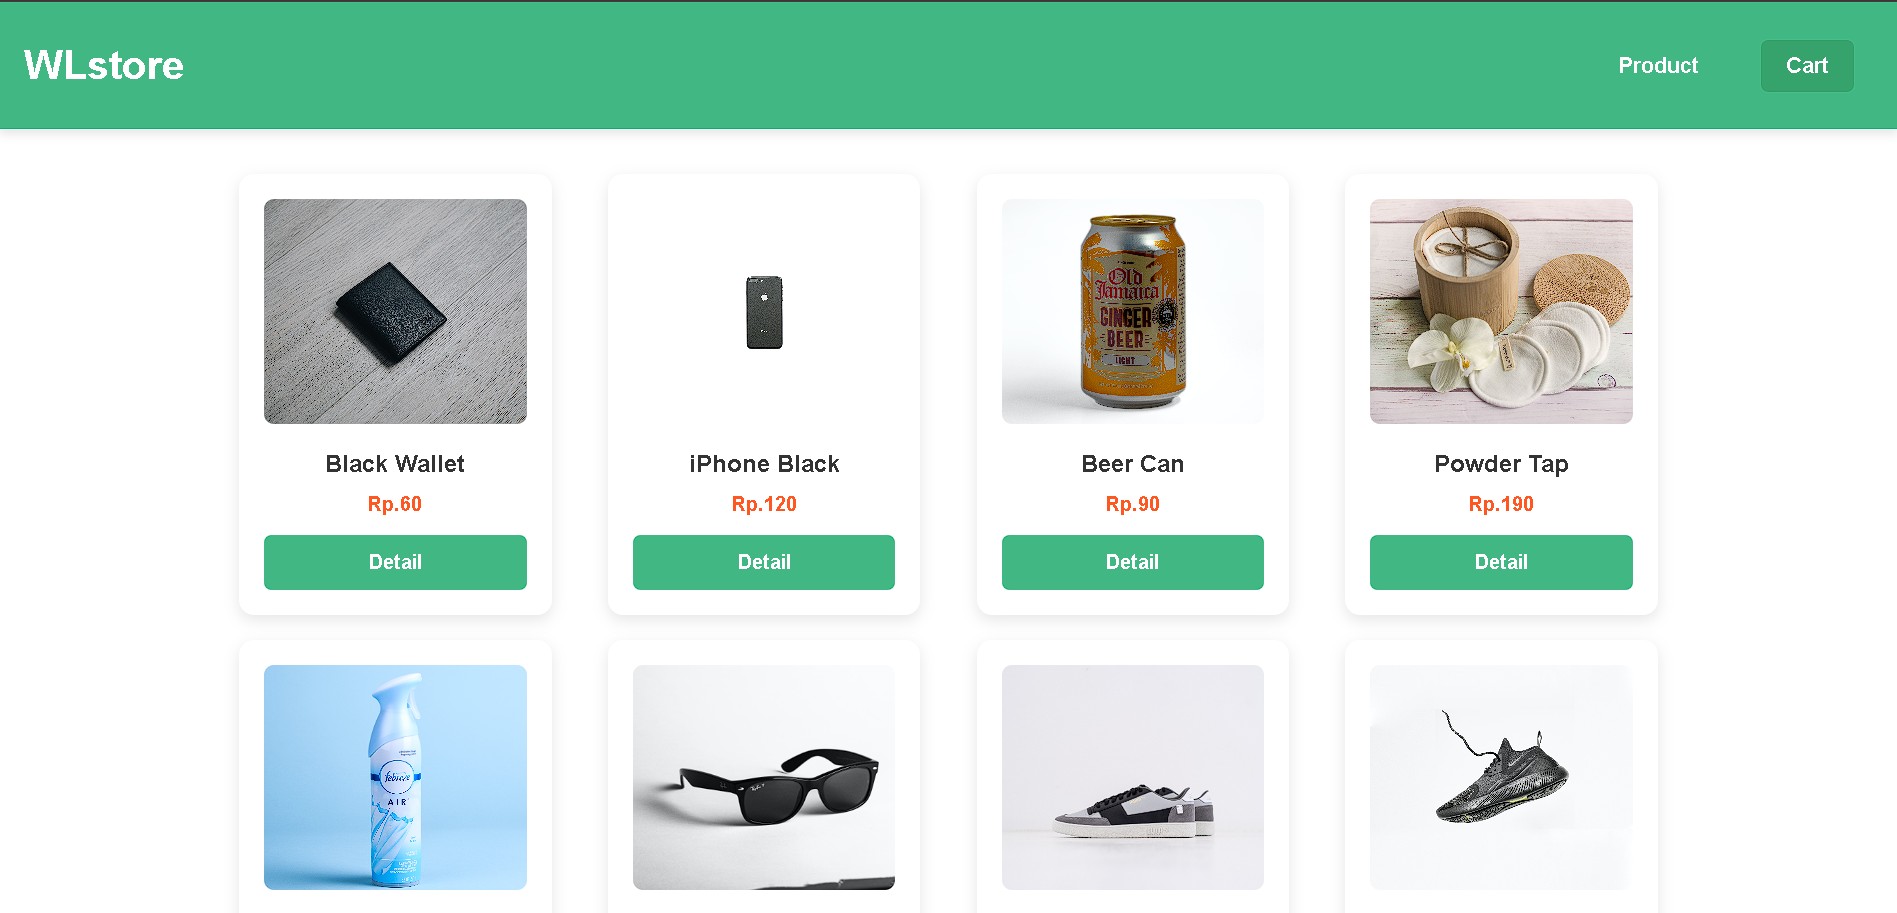View details of Black Wallet
The width and height of the screenshot is (1897, 913).
pos(394,562)
